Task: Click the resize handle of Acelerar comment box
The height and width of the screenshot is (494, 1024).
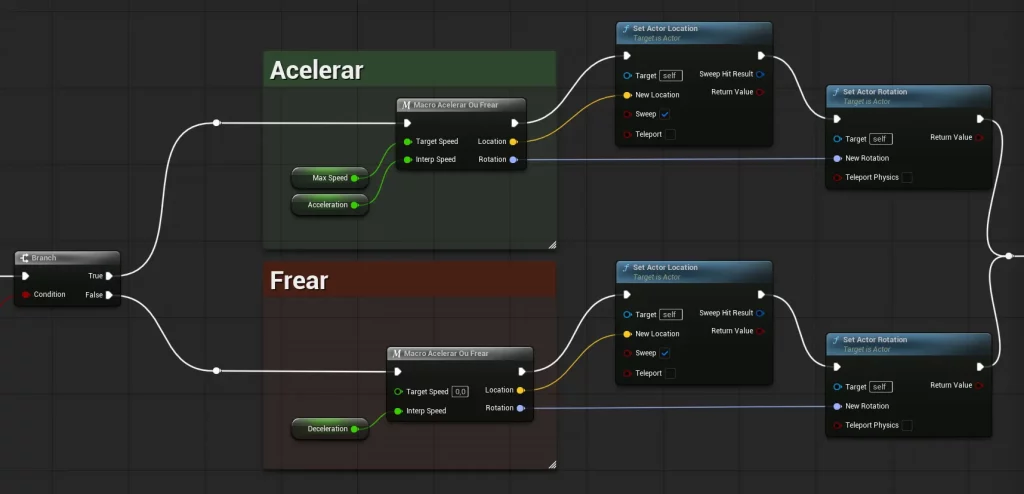Action: tap(551, 244)
